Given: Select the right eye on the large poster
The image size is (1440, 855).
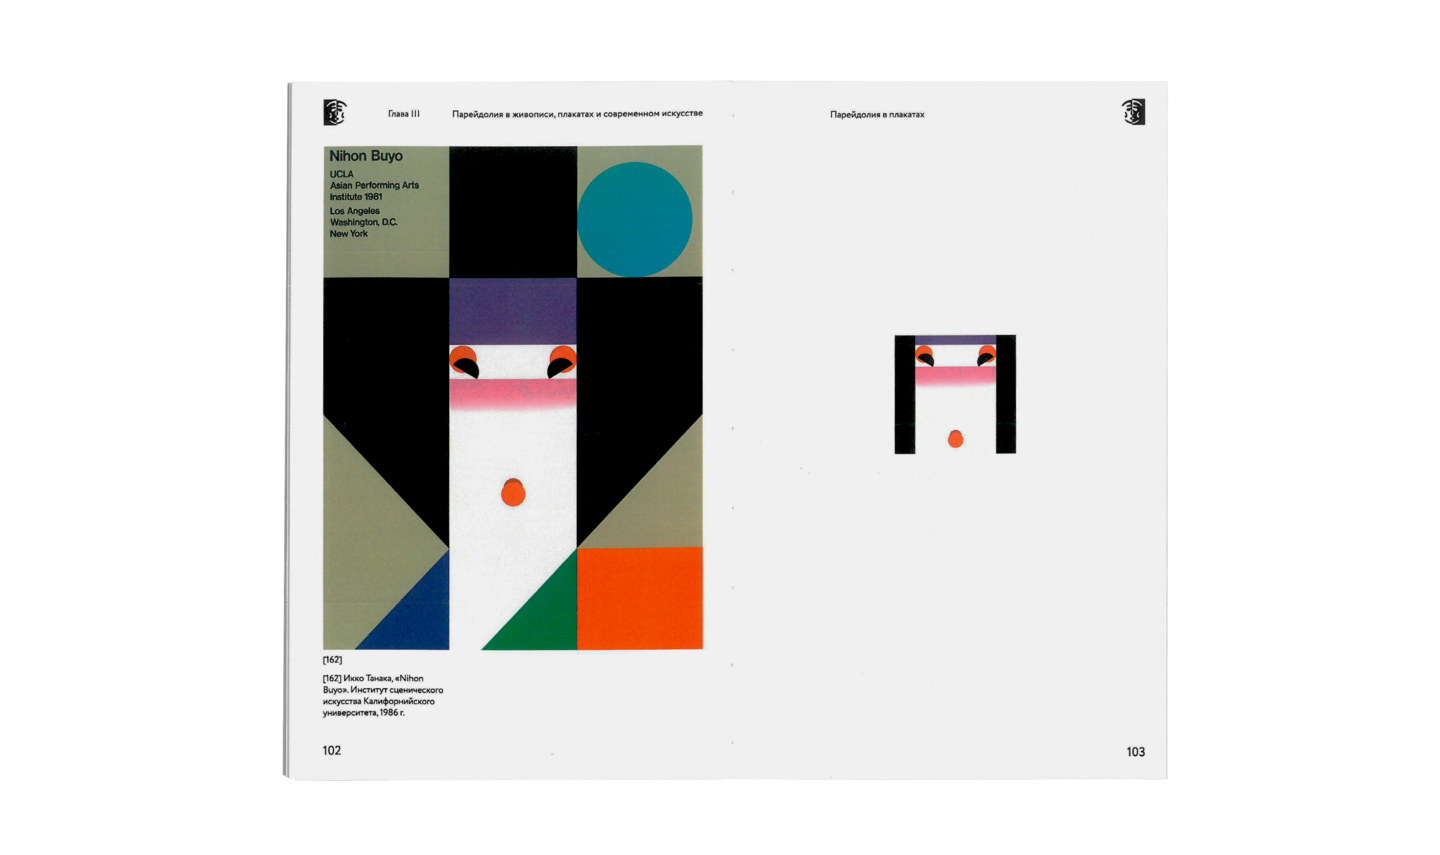Looking at the screenshot, I should coord(561,361).
